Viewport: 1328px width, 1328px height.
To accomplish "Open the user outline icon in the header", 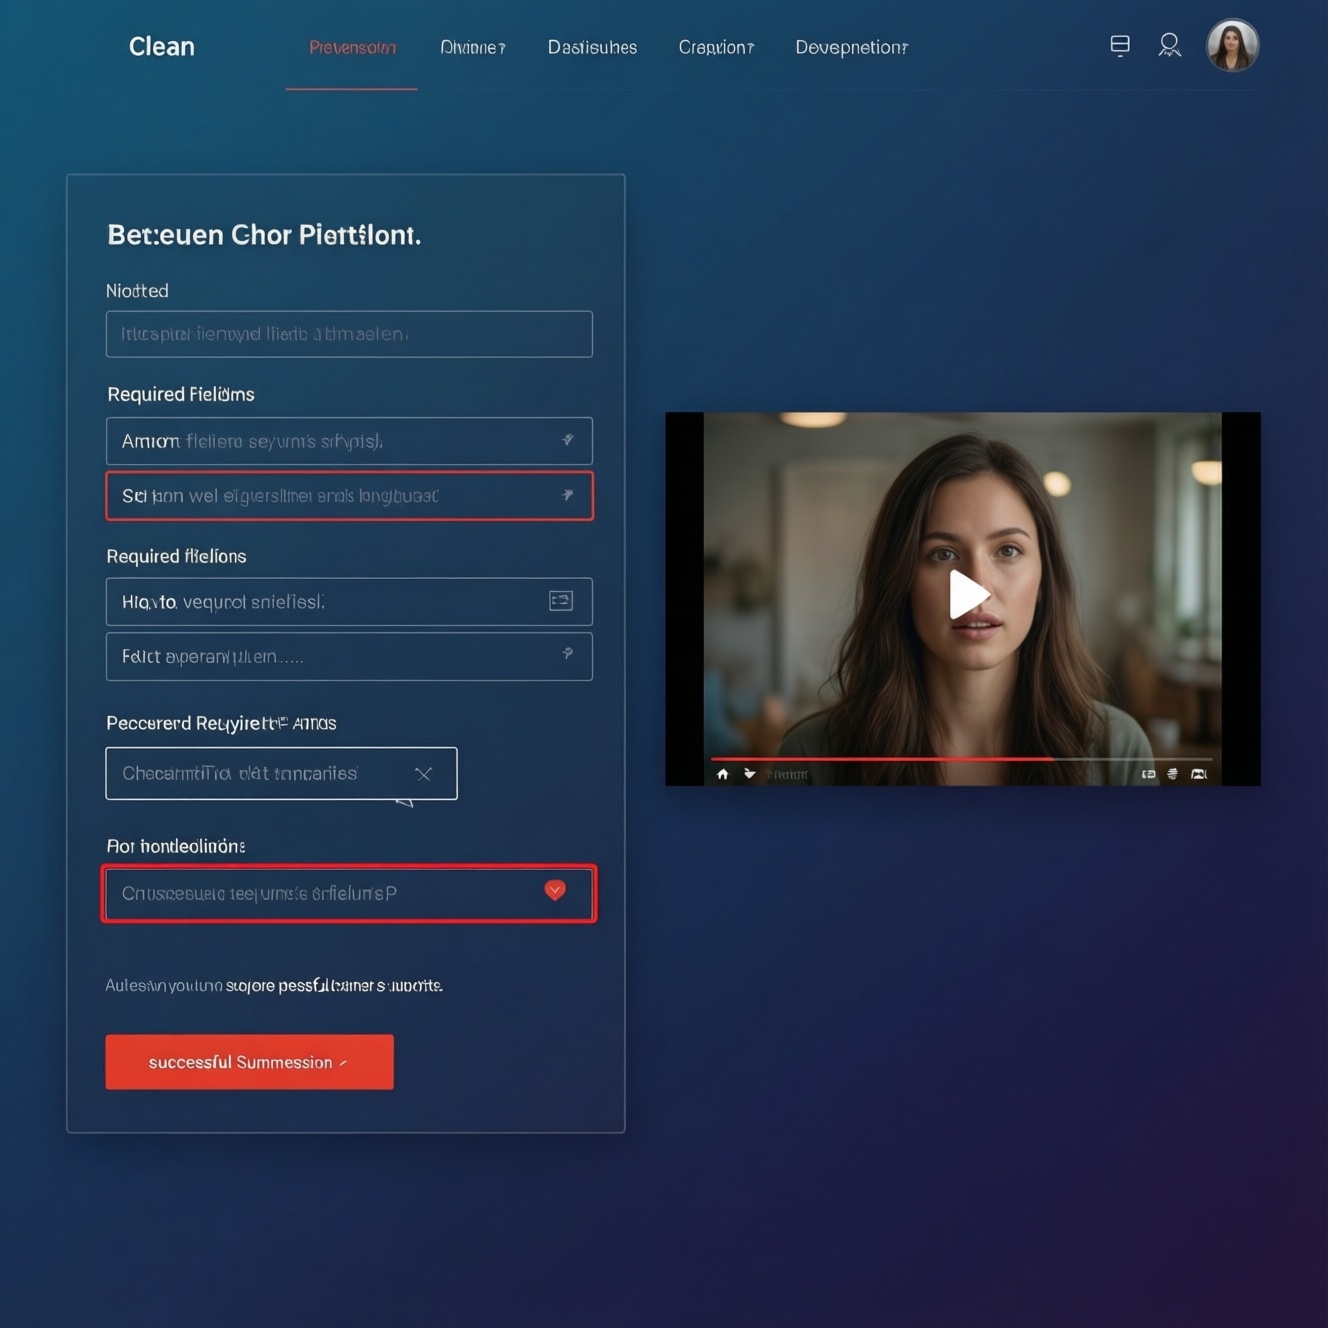I will pyautogui.click(x=1169, y=45).
